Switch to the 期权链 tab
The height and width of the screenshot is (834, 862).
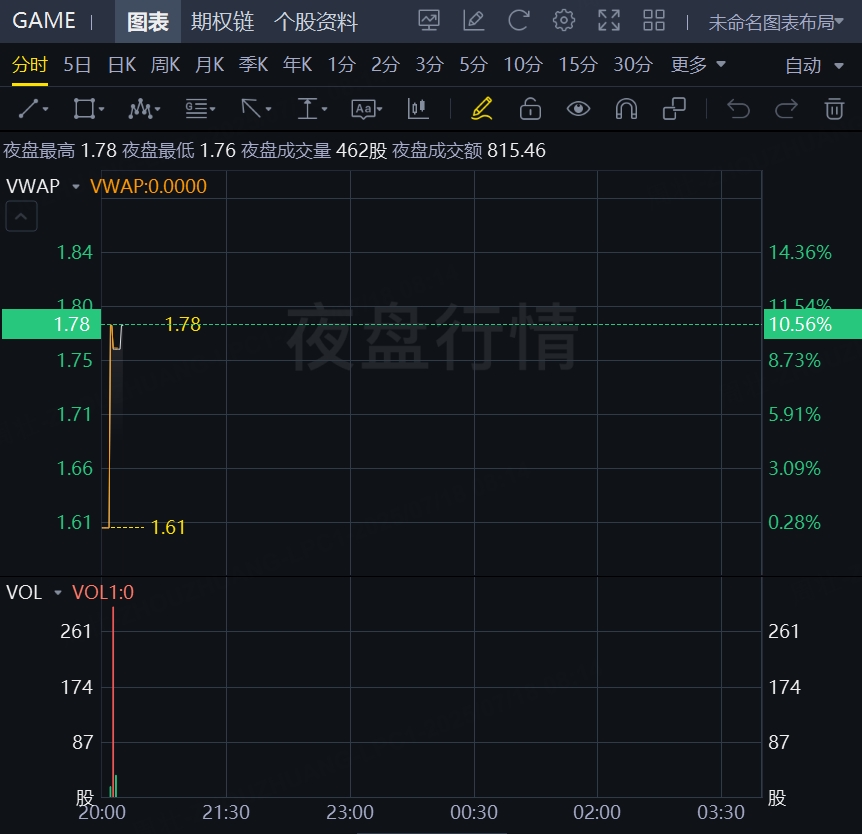point(222,21)
